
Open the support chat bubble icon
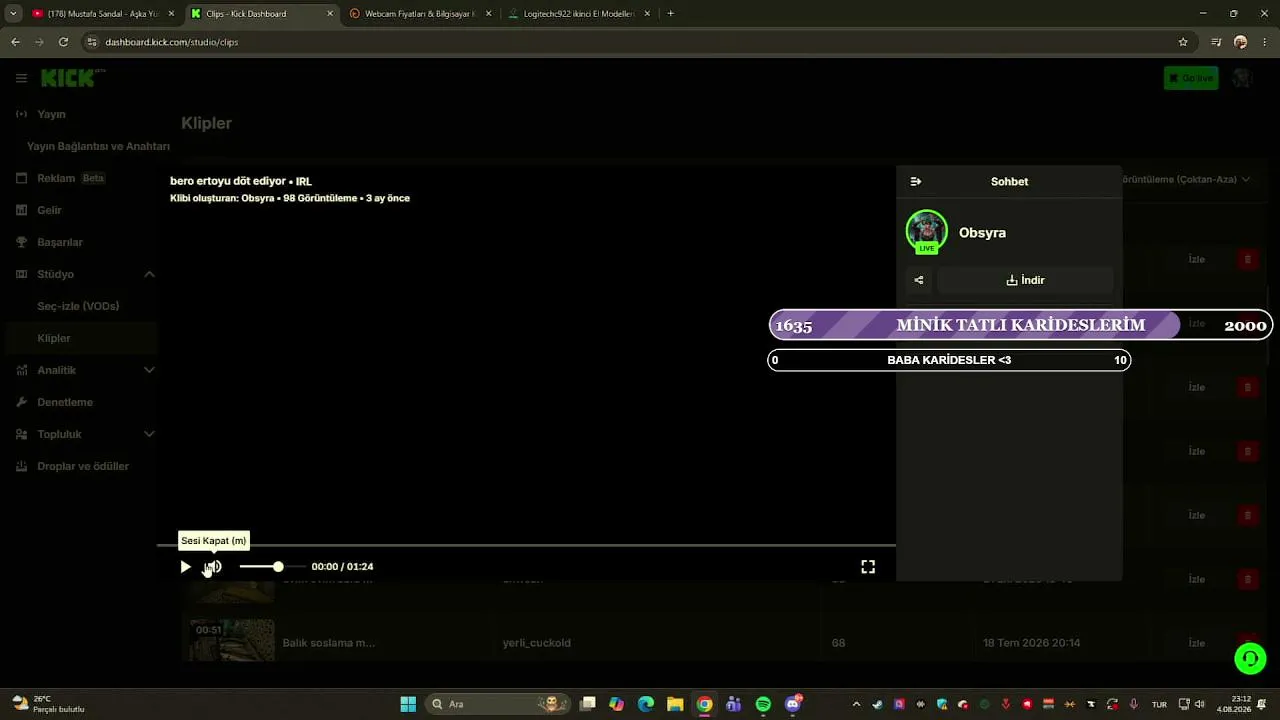tap(1250, 658)
